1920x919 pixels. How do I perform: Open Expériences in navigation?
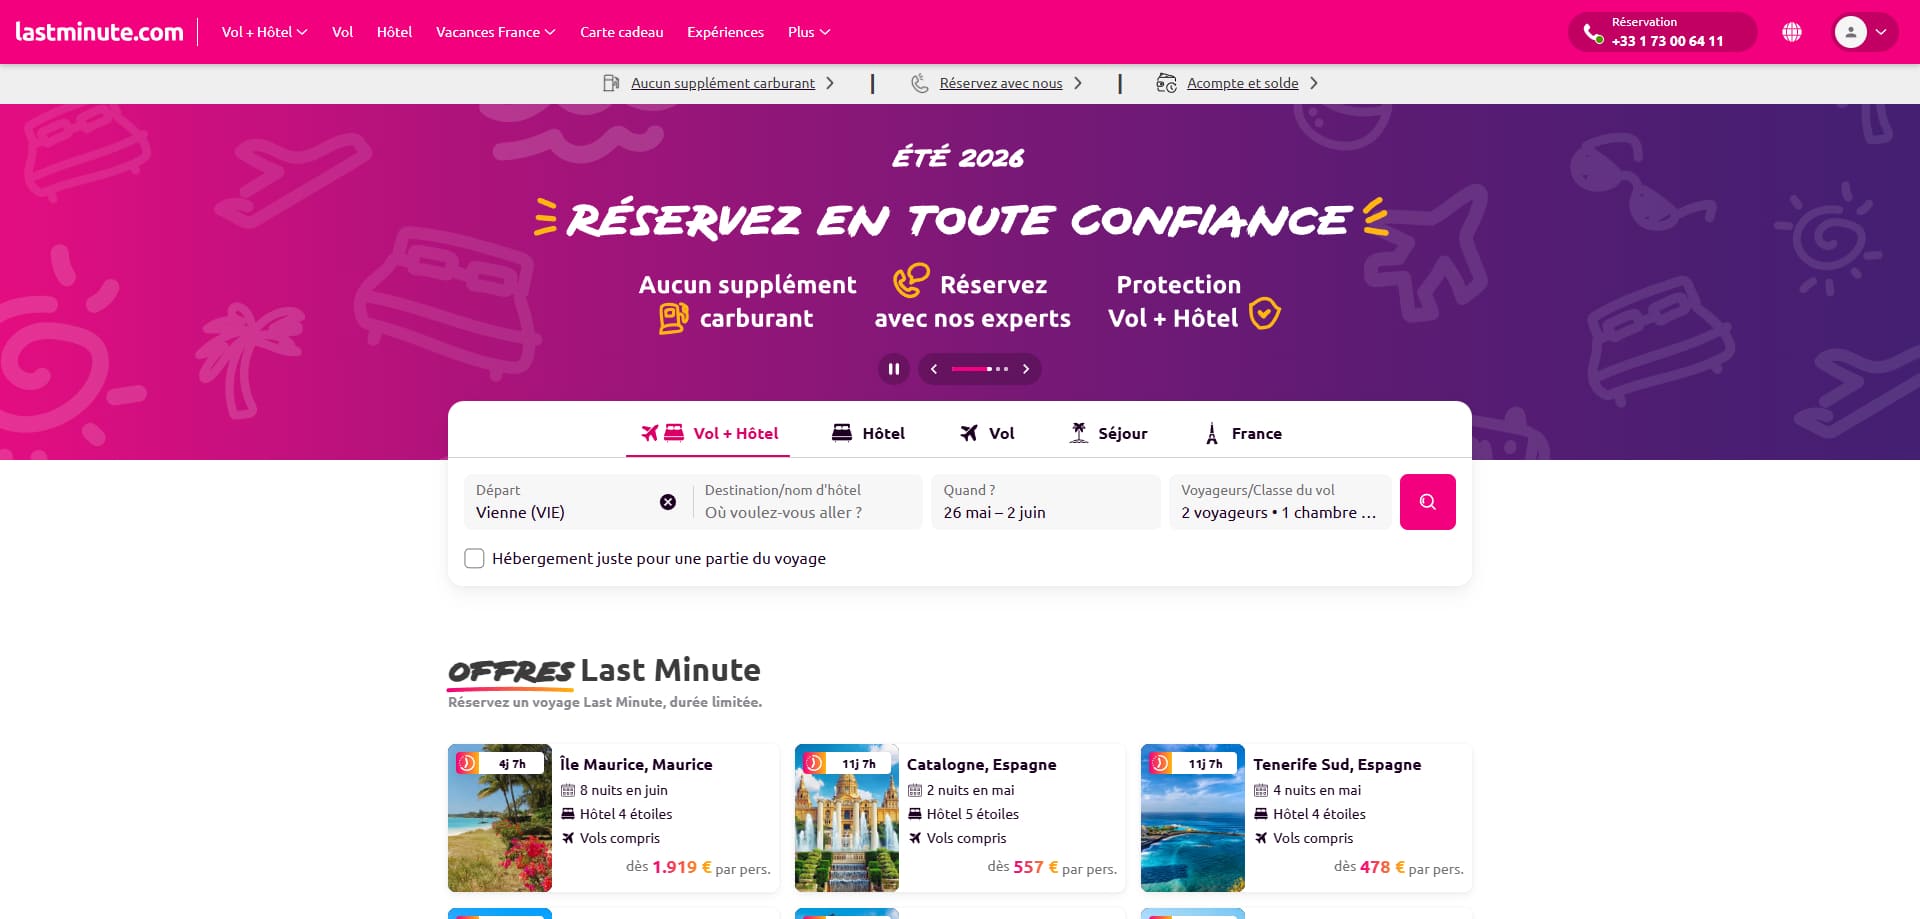[725, 32]
